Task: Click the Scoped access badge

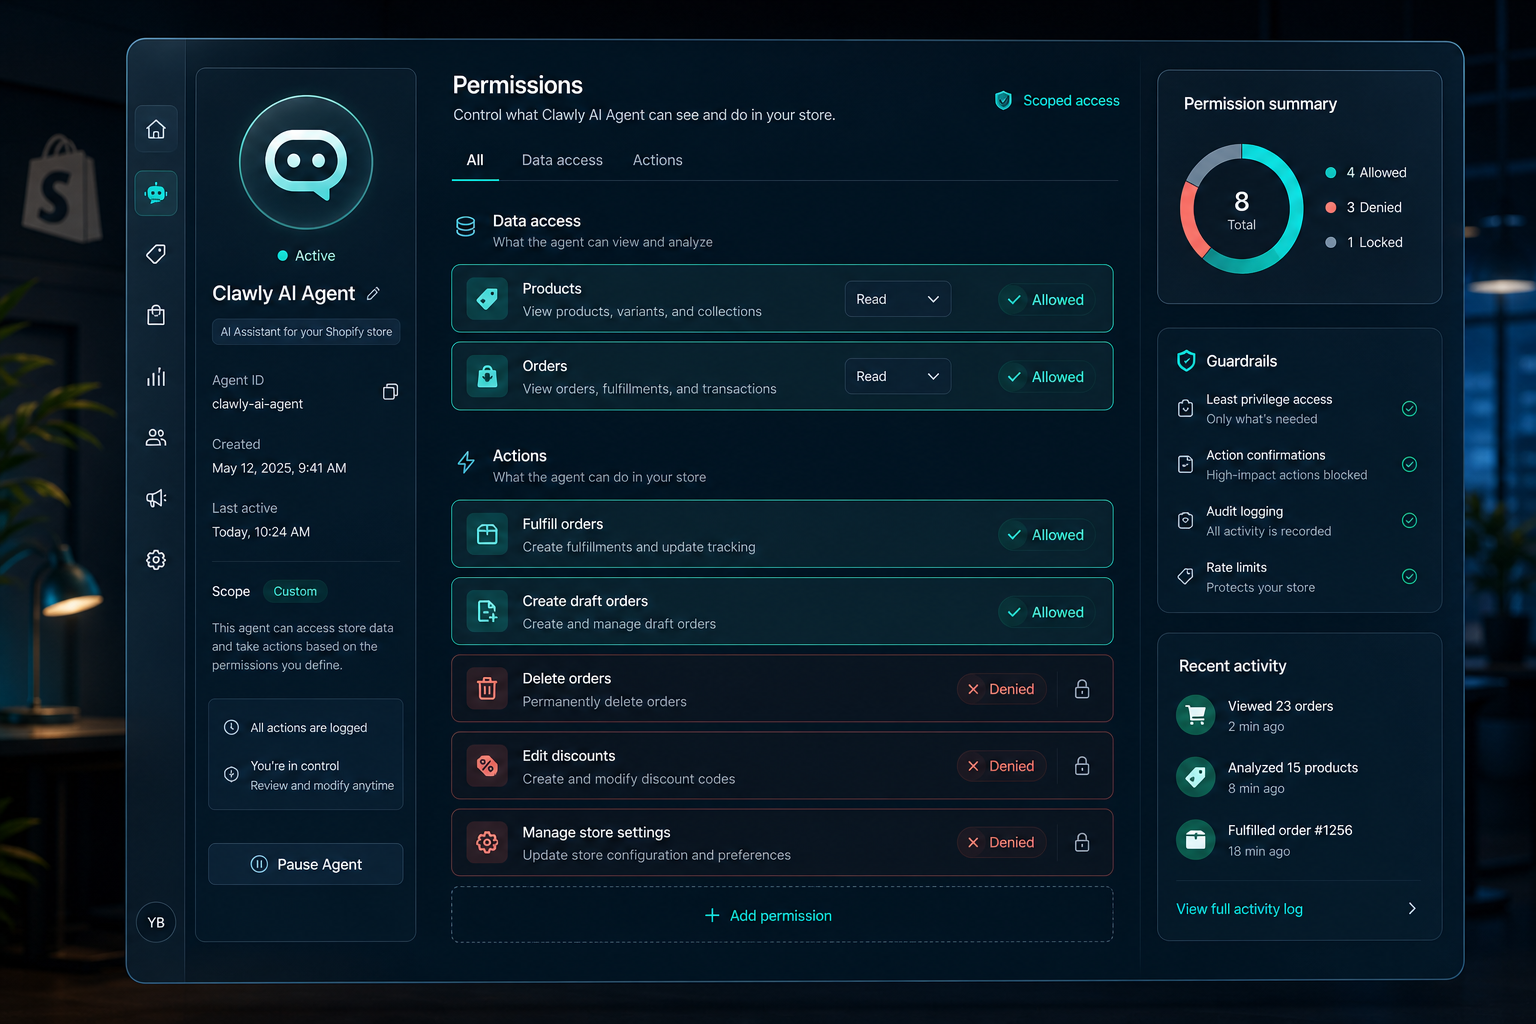Action: click(1057, 101)
